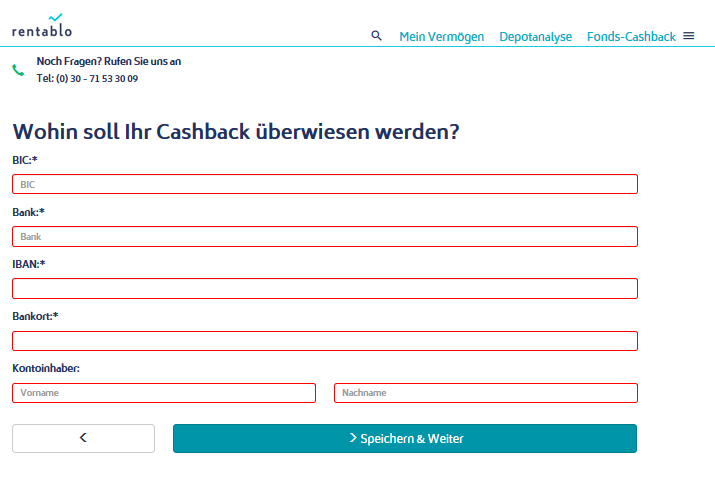715x491 pixels.
Task: Open the hamburger menu icon
Action: pyautogui.click(x=689, y=36)
